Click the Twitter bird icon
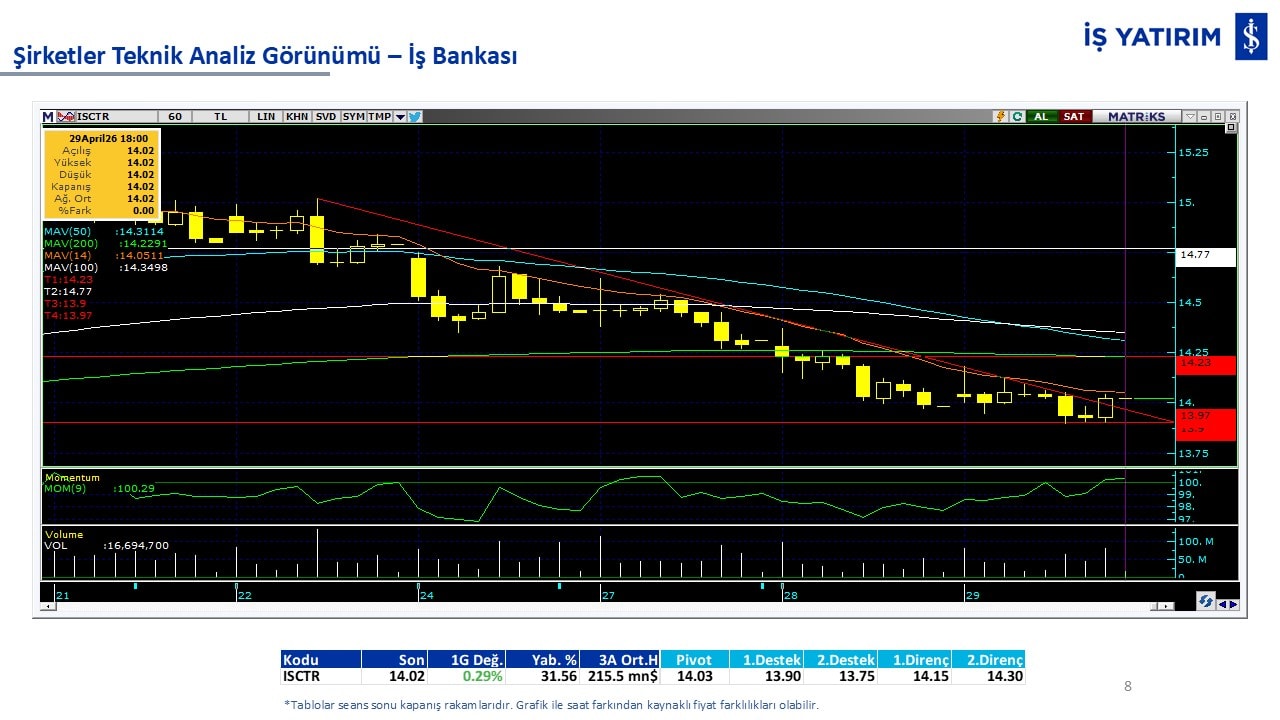 click(x=415, y=116)
